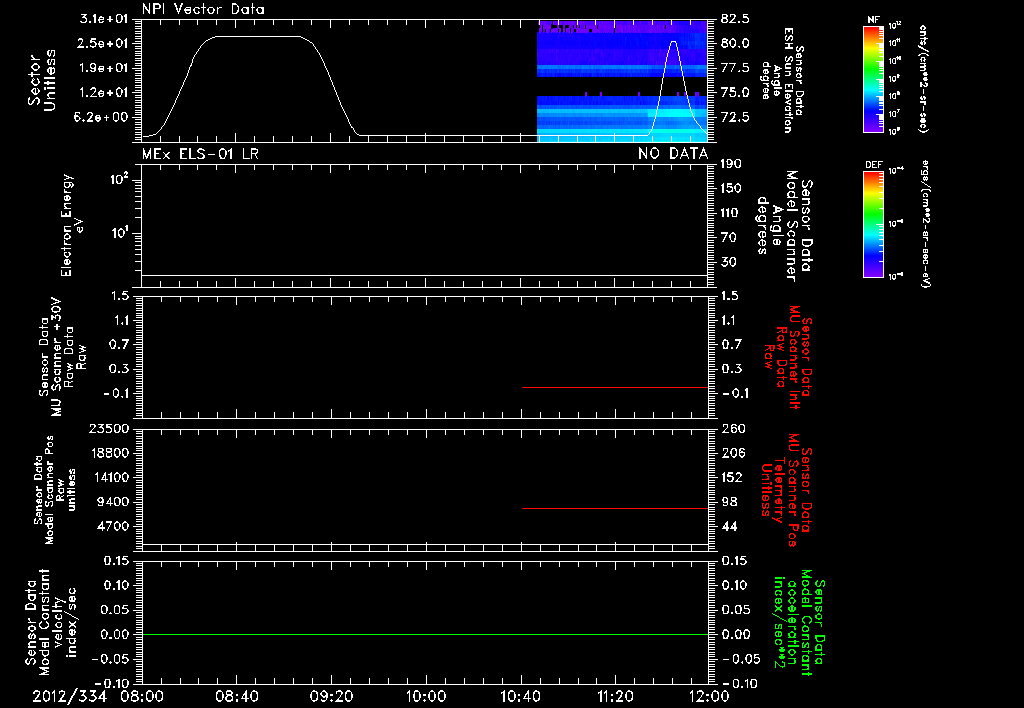
Task: Click the red line in Scanner Pos panel
Action: click(615, 508)
